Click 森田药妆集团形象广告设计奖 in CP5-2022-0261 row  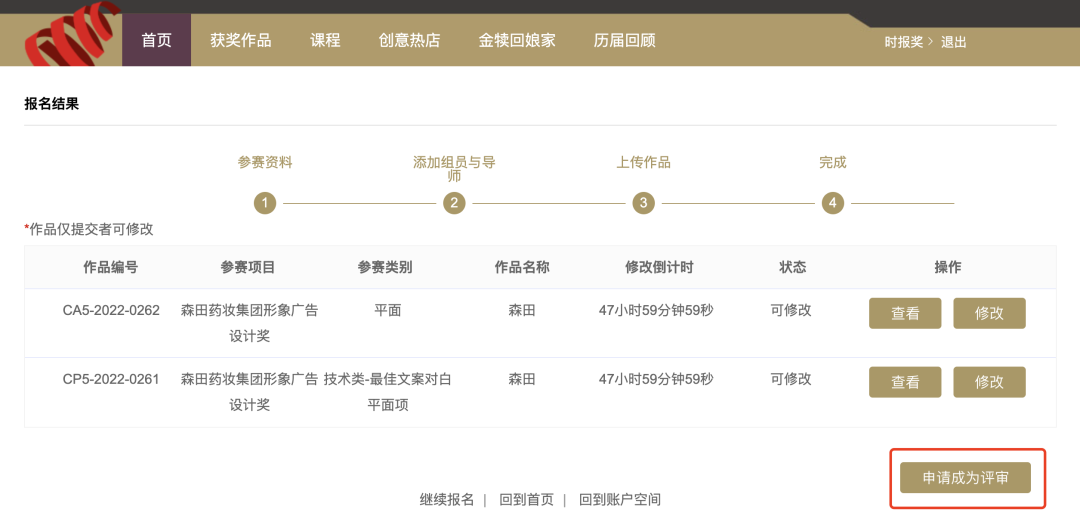tap(249, 392)
